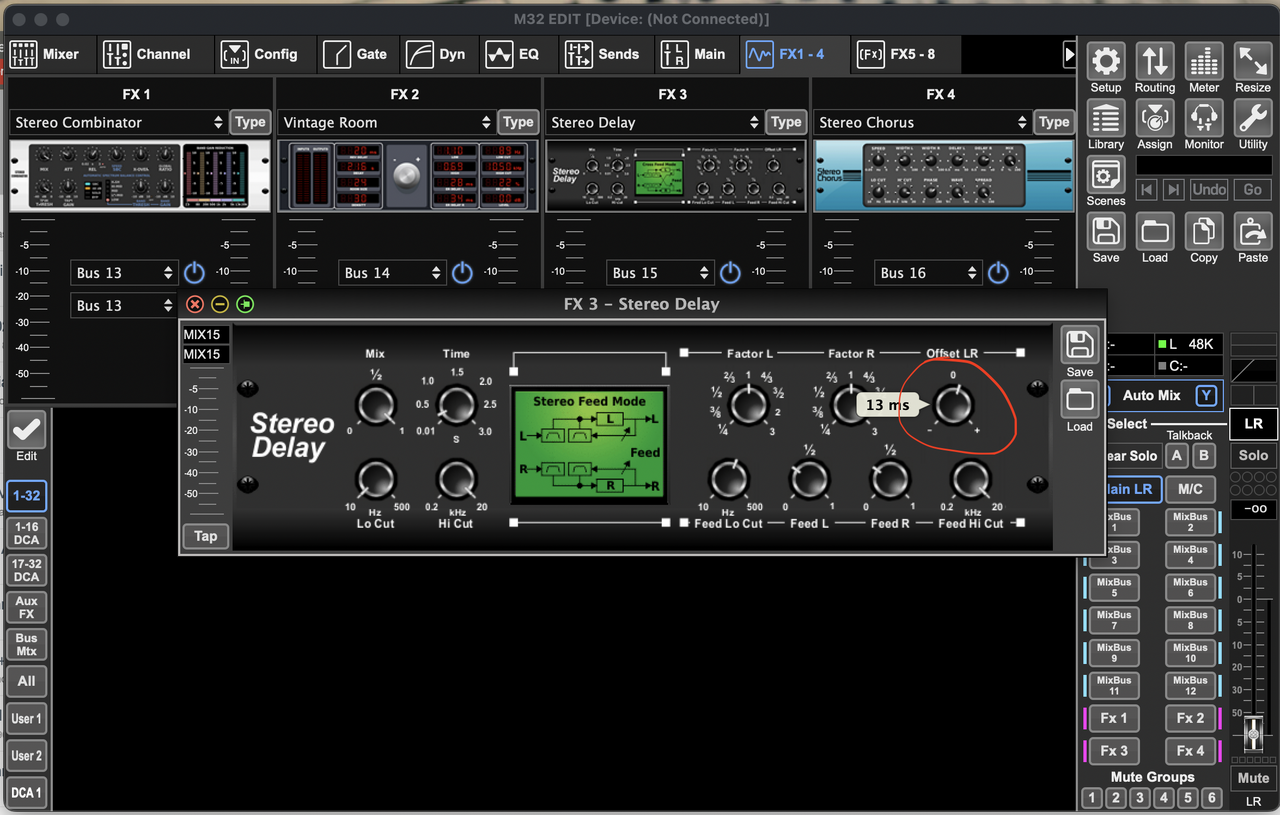
Task: Toggle the FX 2 power button
Action: point(462,272)
